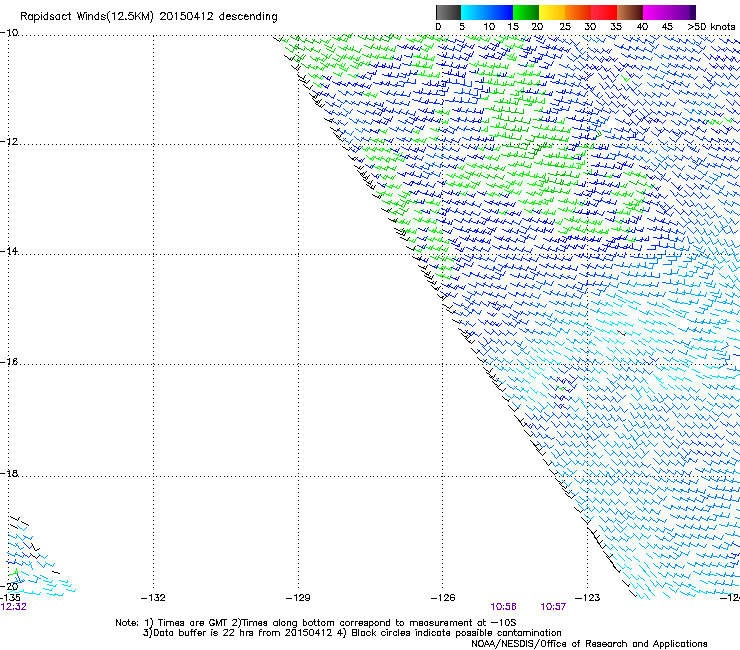Click the '35' label under the color bar
Viewport: 740px width, 650px height.
616,27
